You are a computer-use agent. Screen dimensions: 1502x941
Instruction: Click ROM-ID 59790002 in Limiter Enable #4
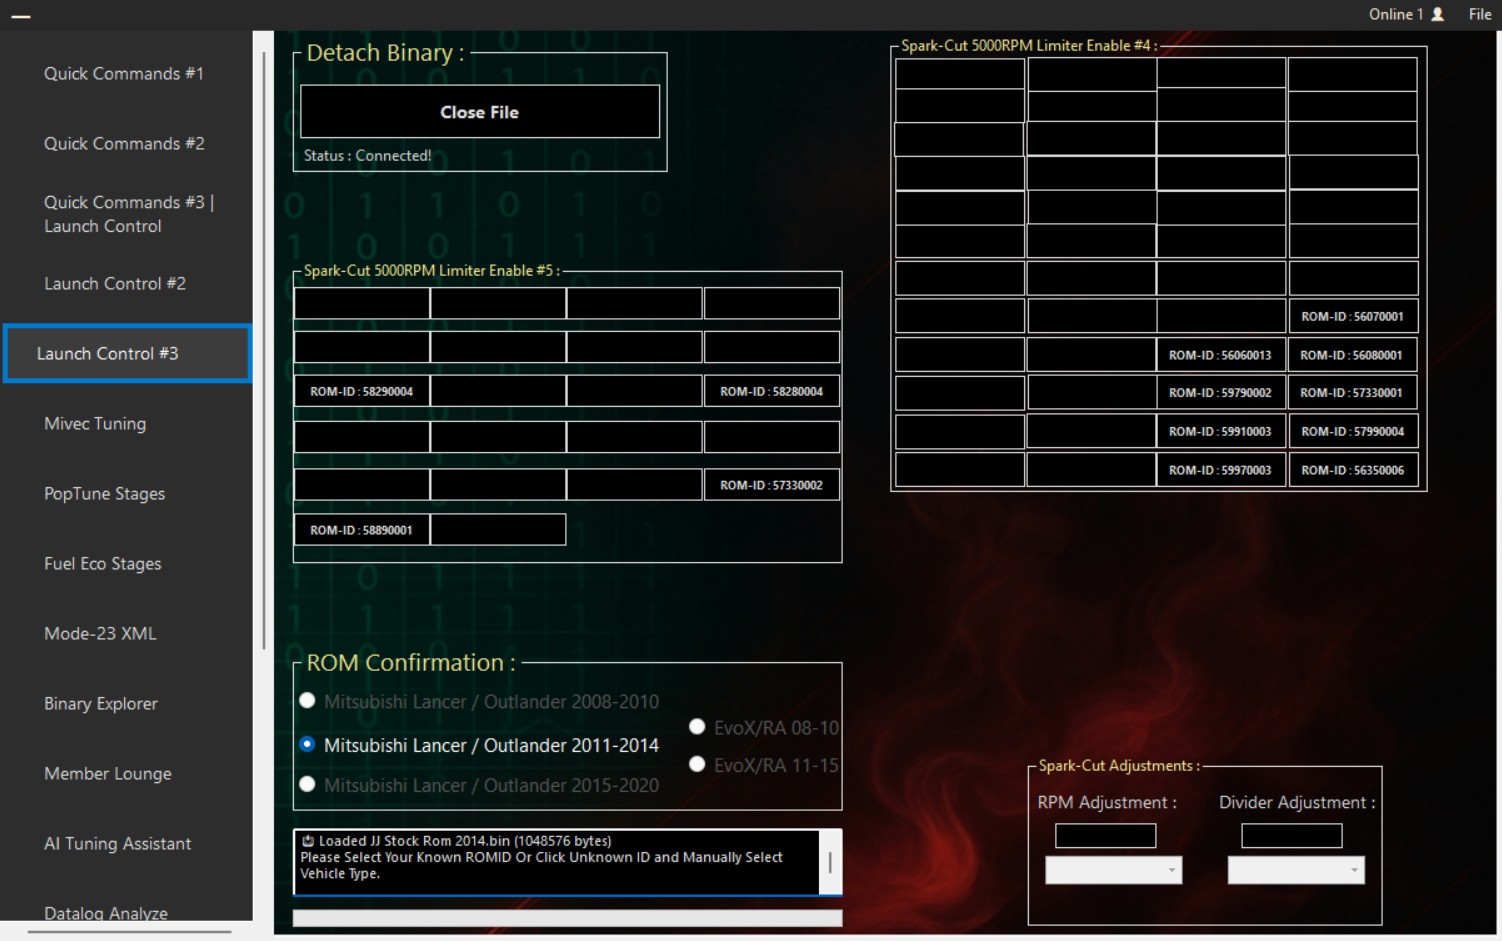[1221, 392]
